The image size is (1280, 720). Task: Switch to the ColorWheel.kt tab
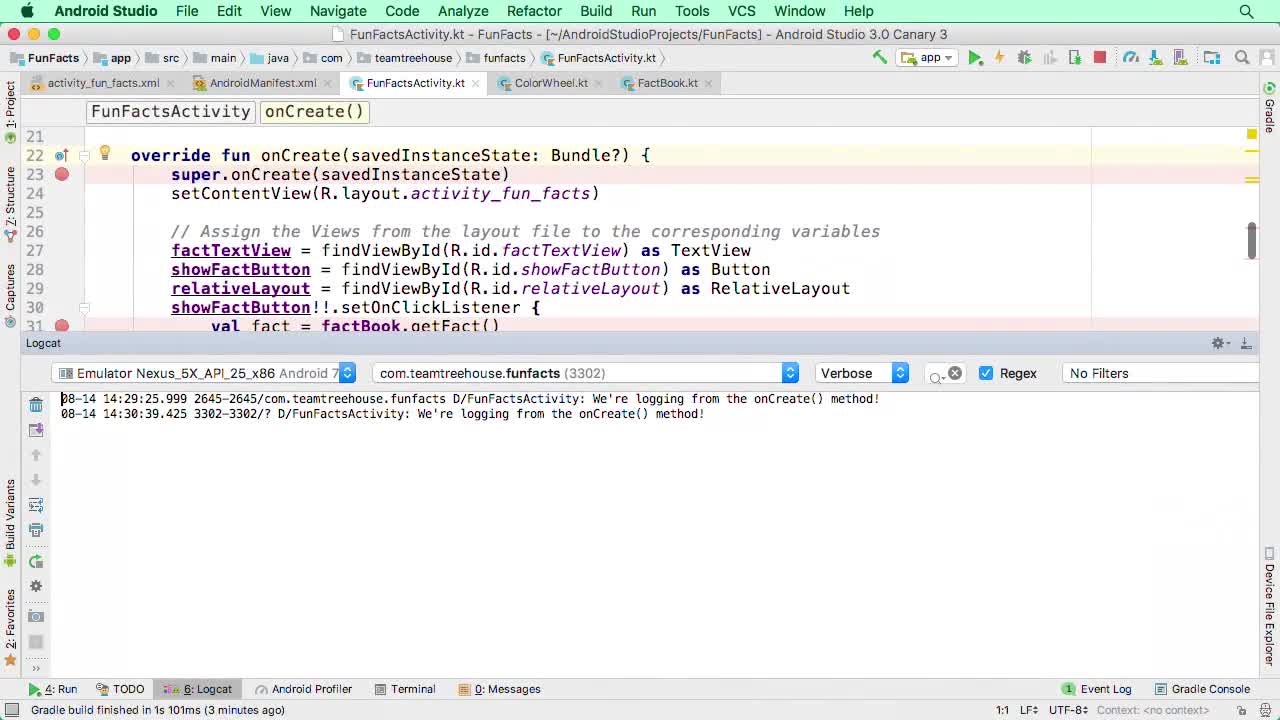550,83
